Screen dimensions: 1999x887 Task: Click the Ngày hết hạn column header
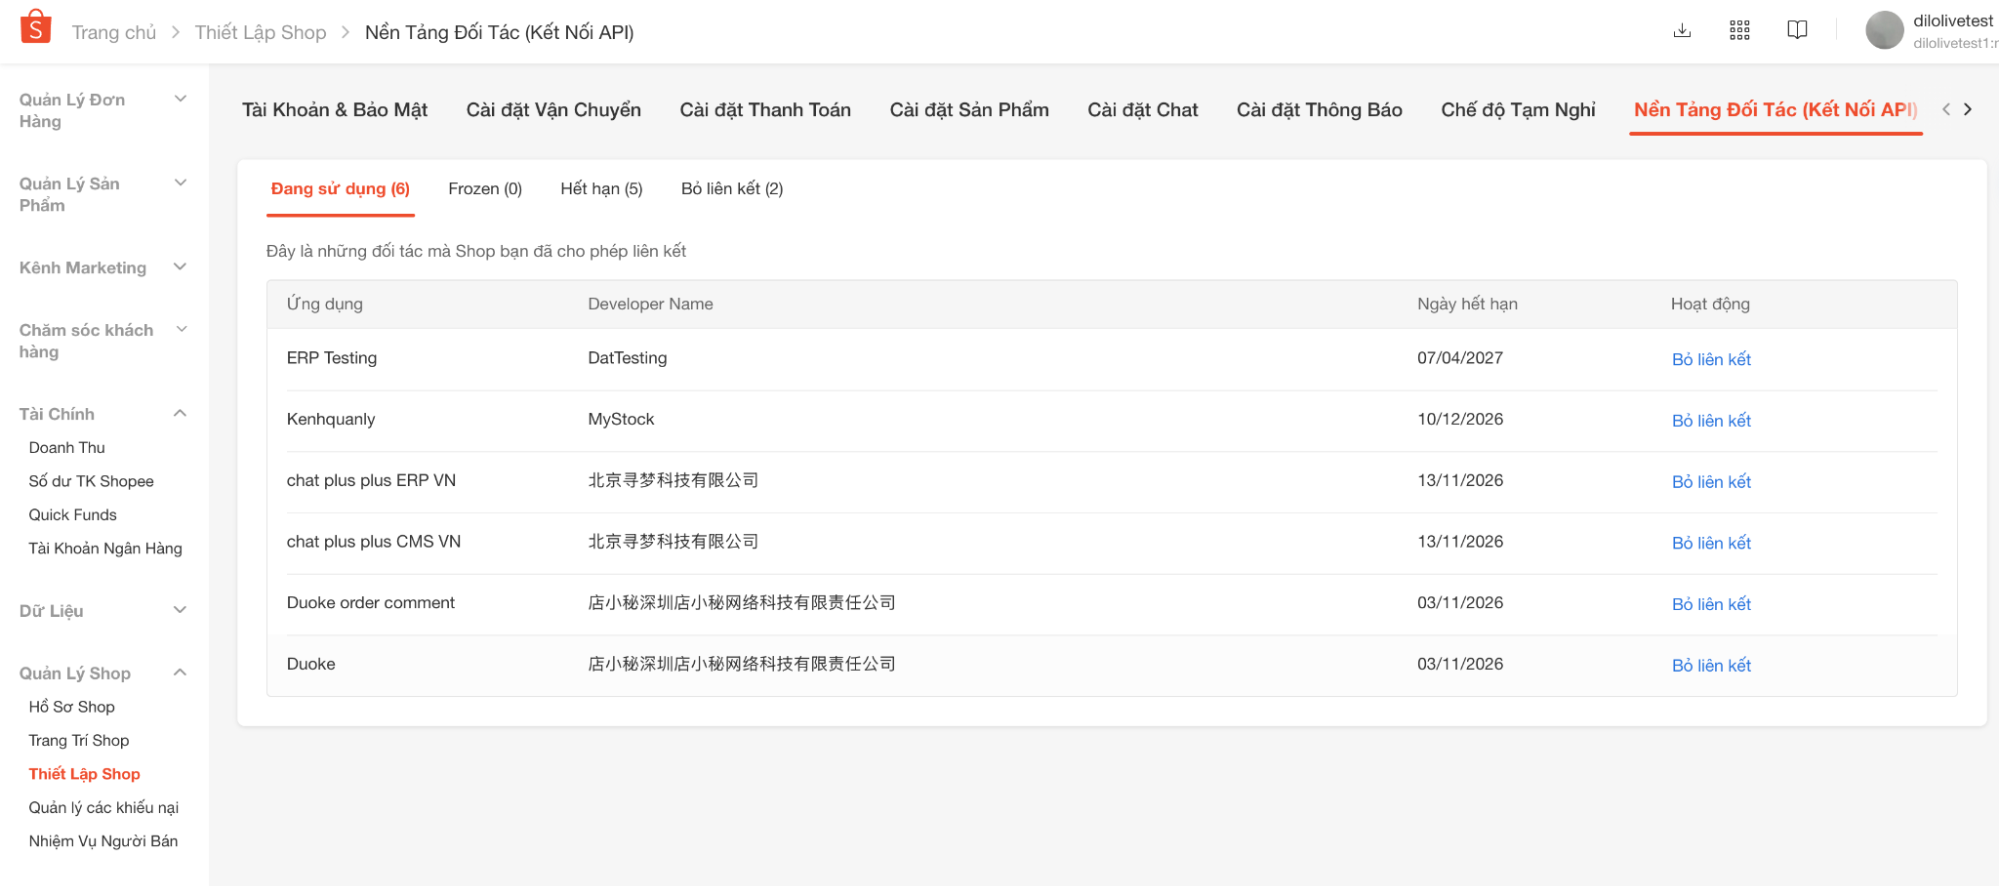[1466, 304]
